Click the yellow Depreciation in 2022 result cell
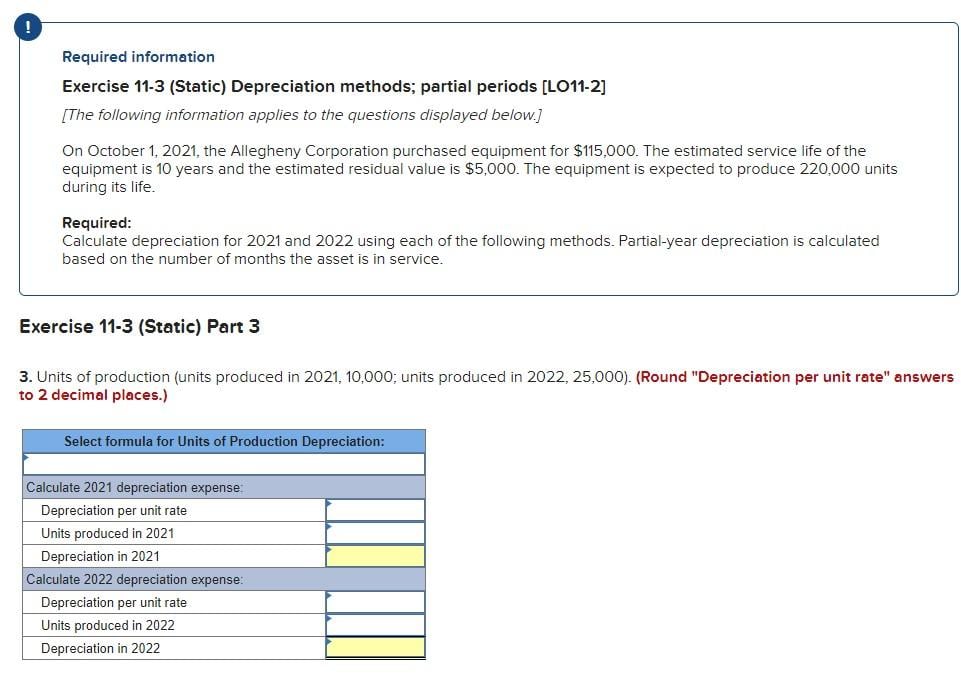Viewport: 961px width, 675px height. point(375,648)
